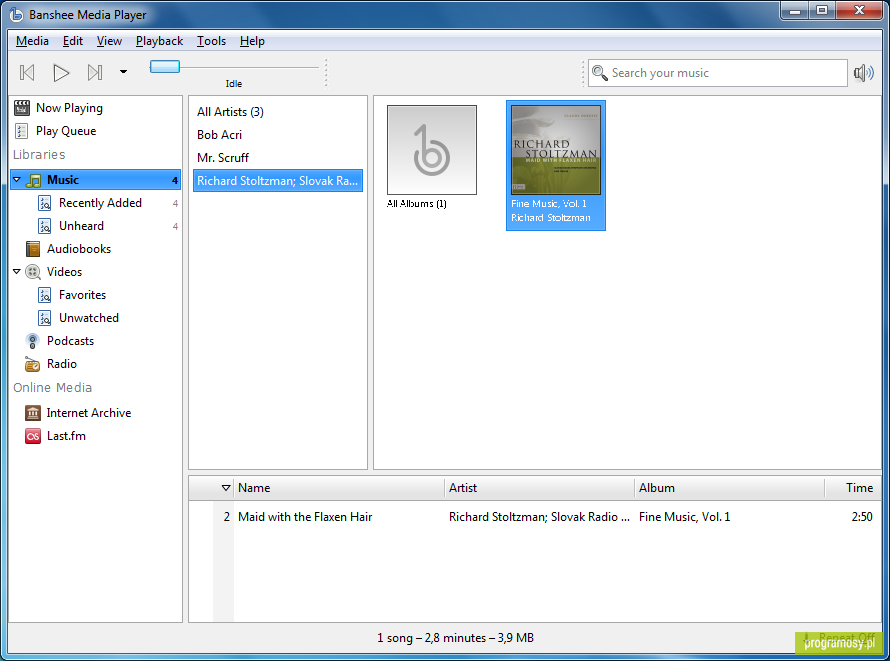This screenshot has height=661, width=890.
Task: Click the Play Queue list icon
Action: click(x=22, y=131)
